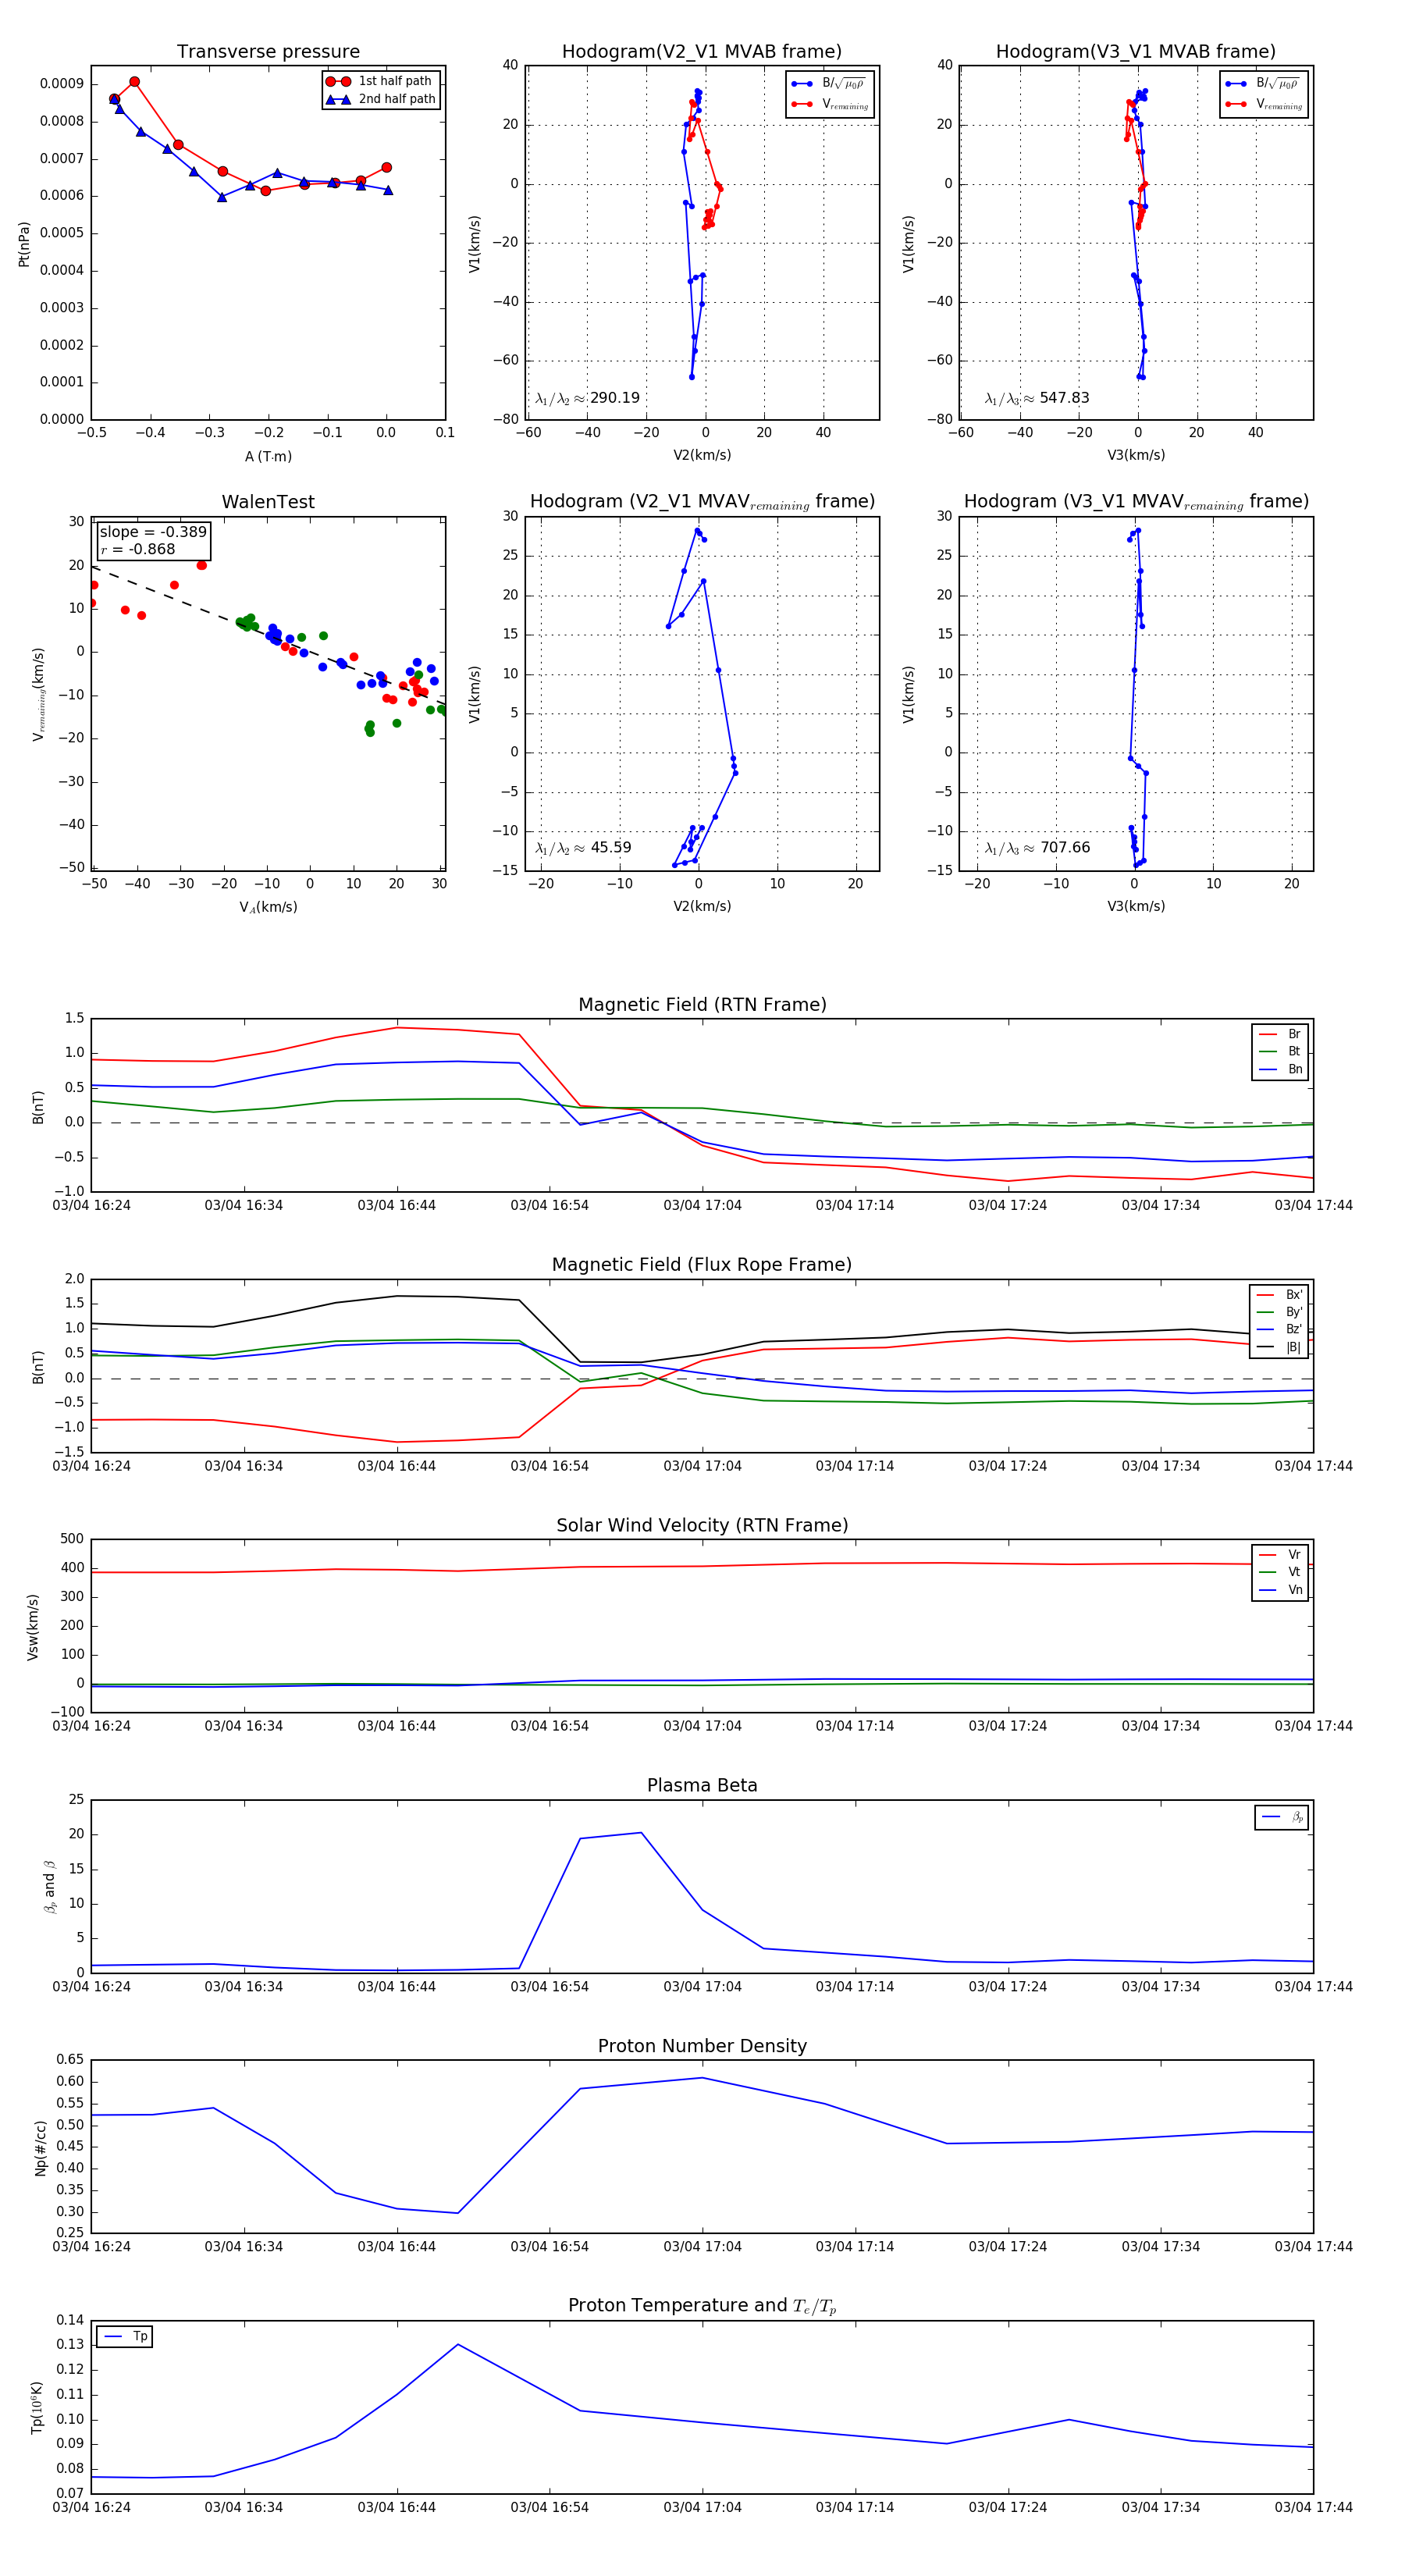Viewport: 1405px width, 2576px height.
Task: Click the Solar Wind Velocity (RTN Frame) title
Action: [x=702, y=1526]
